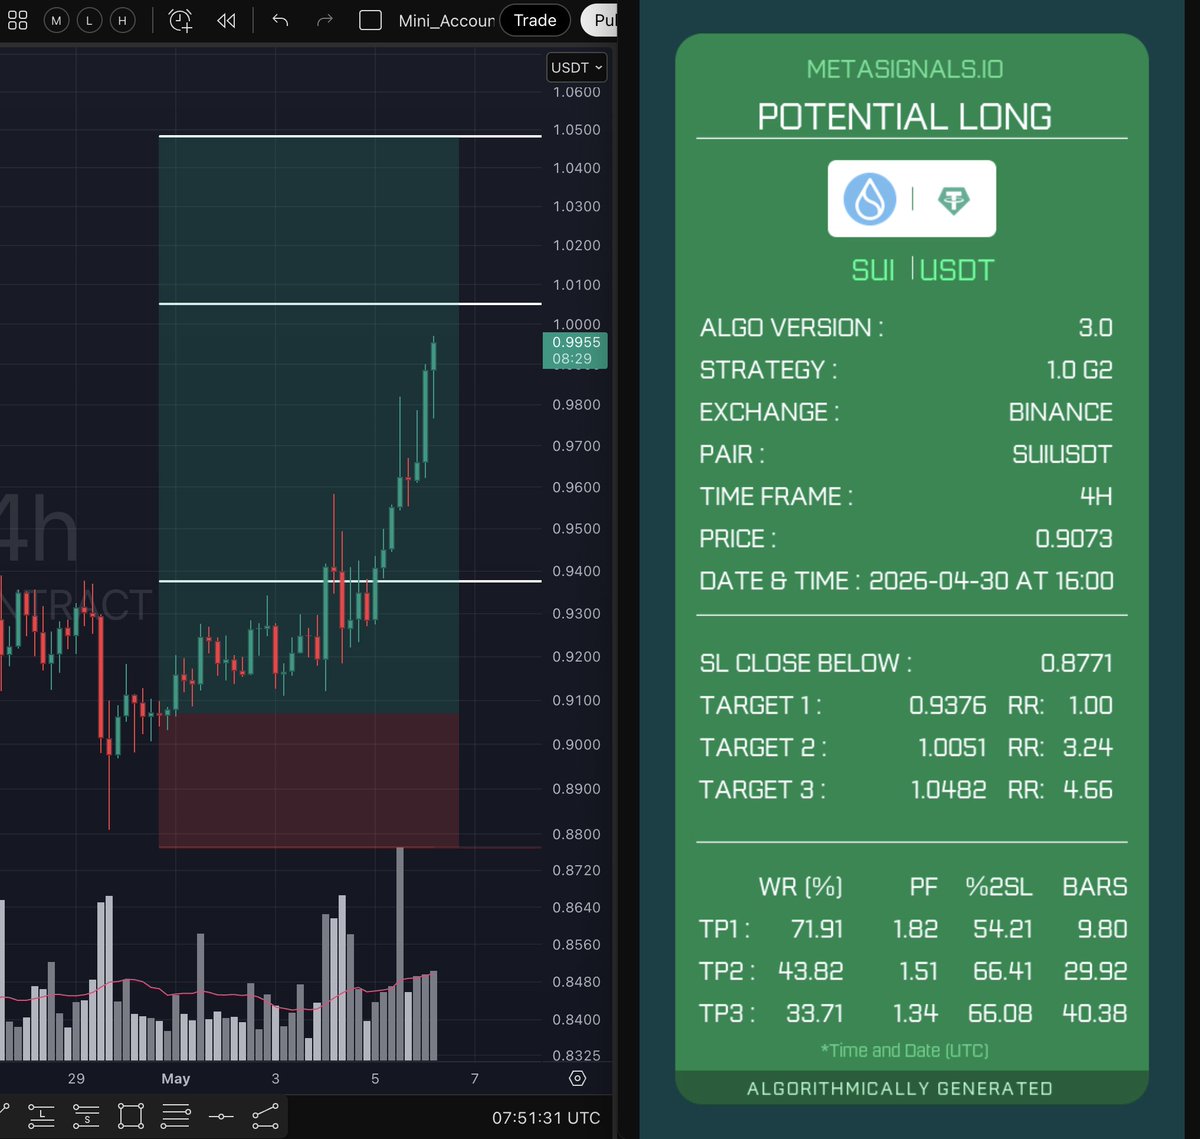Click the 0.8771 stop loss value

pos(1077,663)
